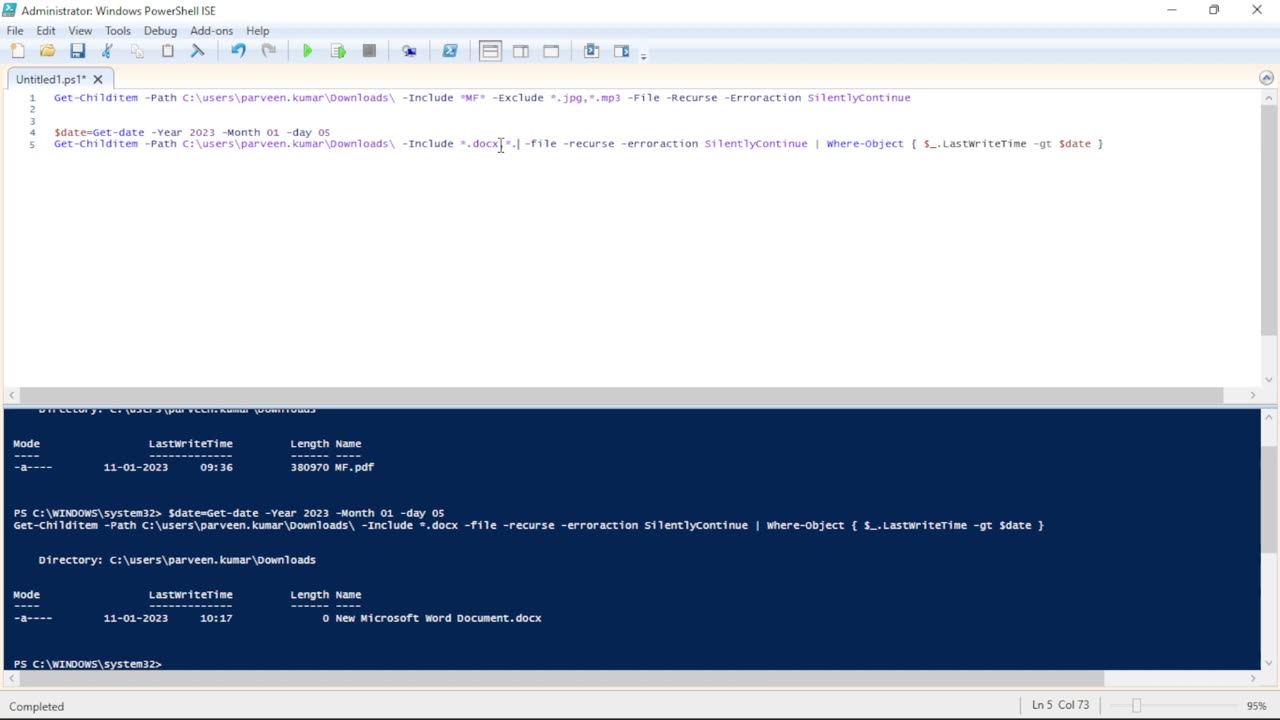Click New Microsoft Word Document.docx in the console

(x=438, y=618)
